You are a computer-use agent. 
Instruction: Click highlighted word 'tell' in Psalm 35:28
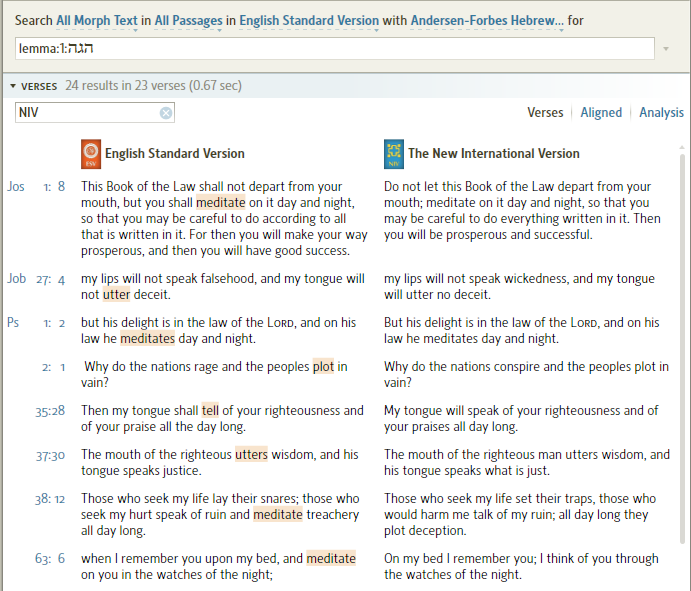210,411
